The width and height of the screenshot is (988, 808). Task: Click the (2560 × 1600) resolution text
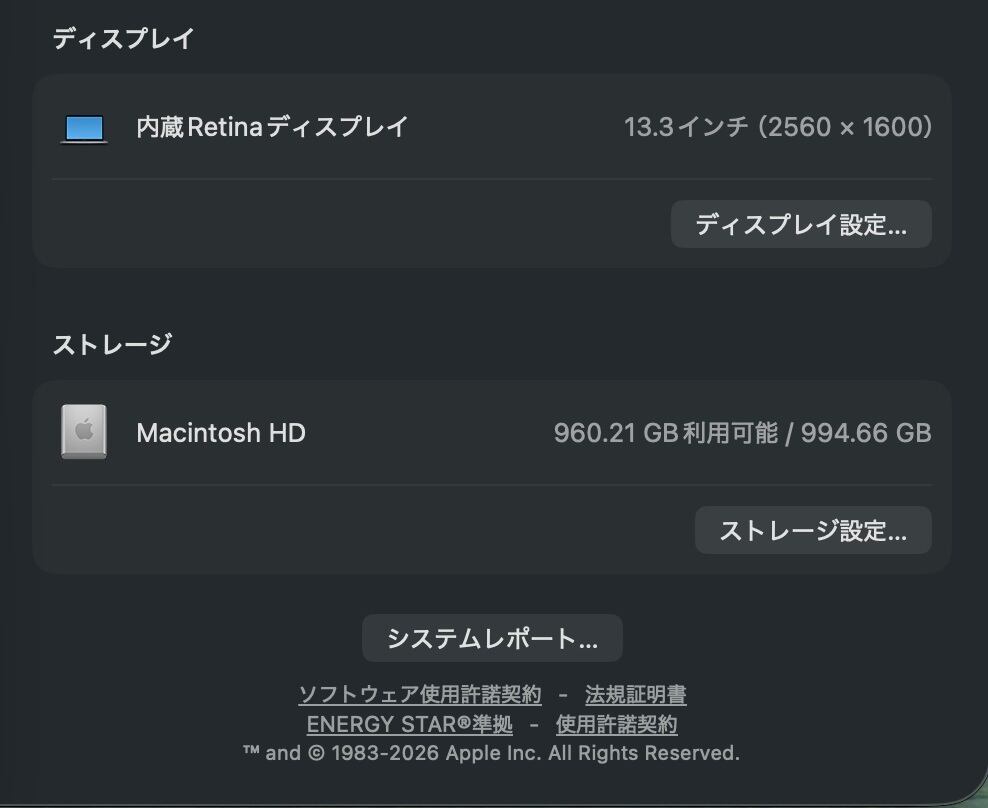click(x=846, y=127)
